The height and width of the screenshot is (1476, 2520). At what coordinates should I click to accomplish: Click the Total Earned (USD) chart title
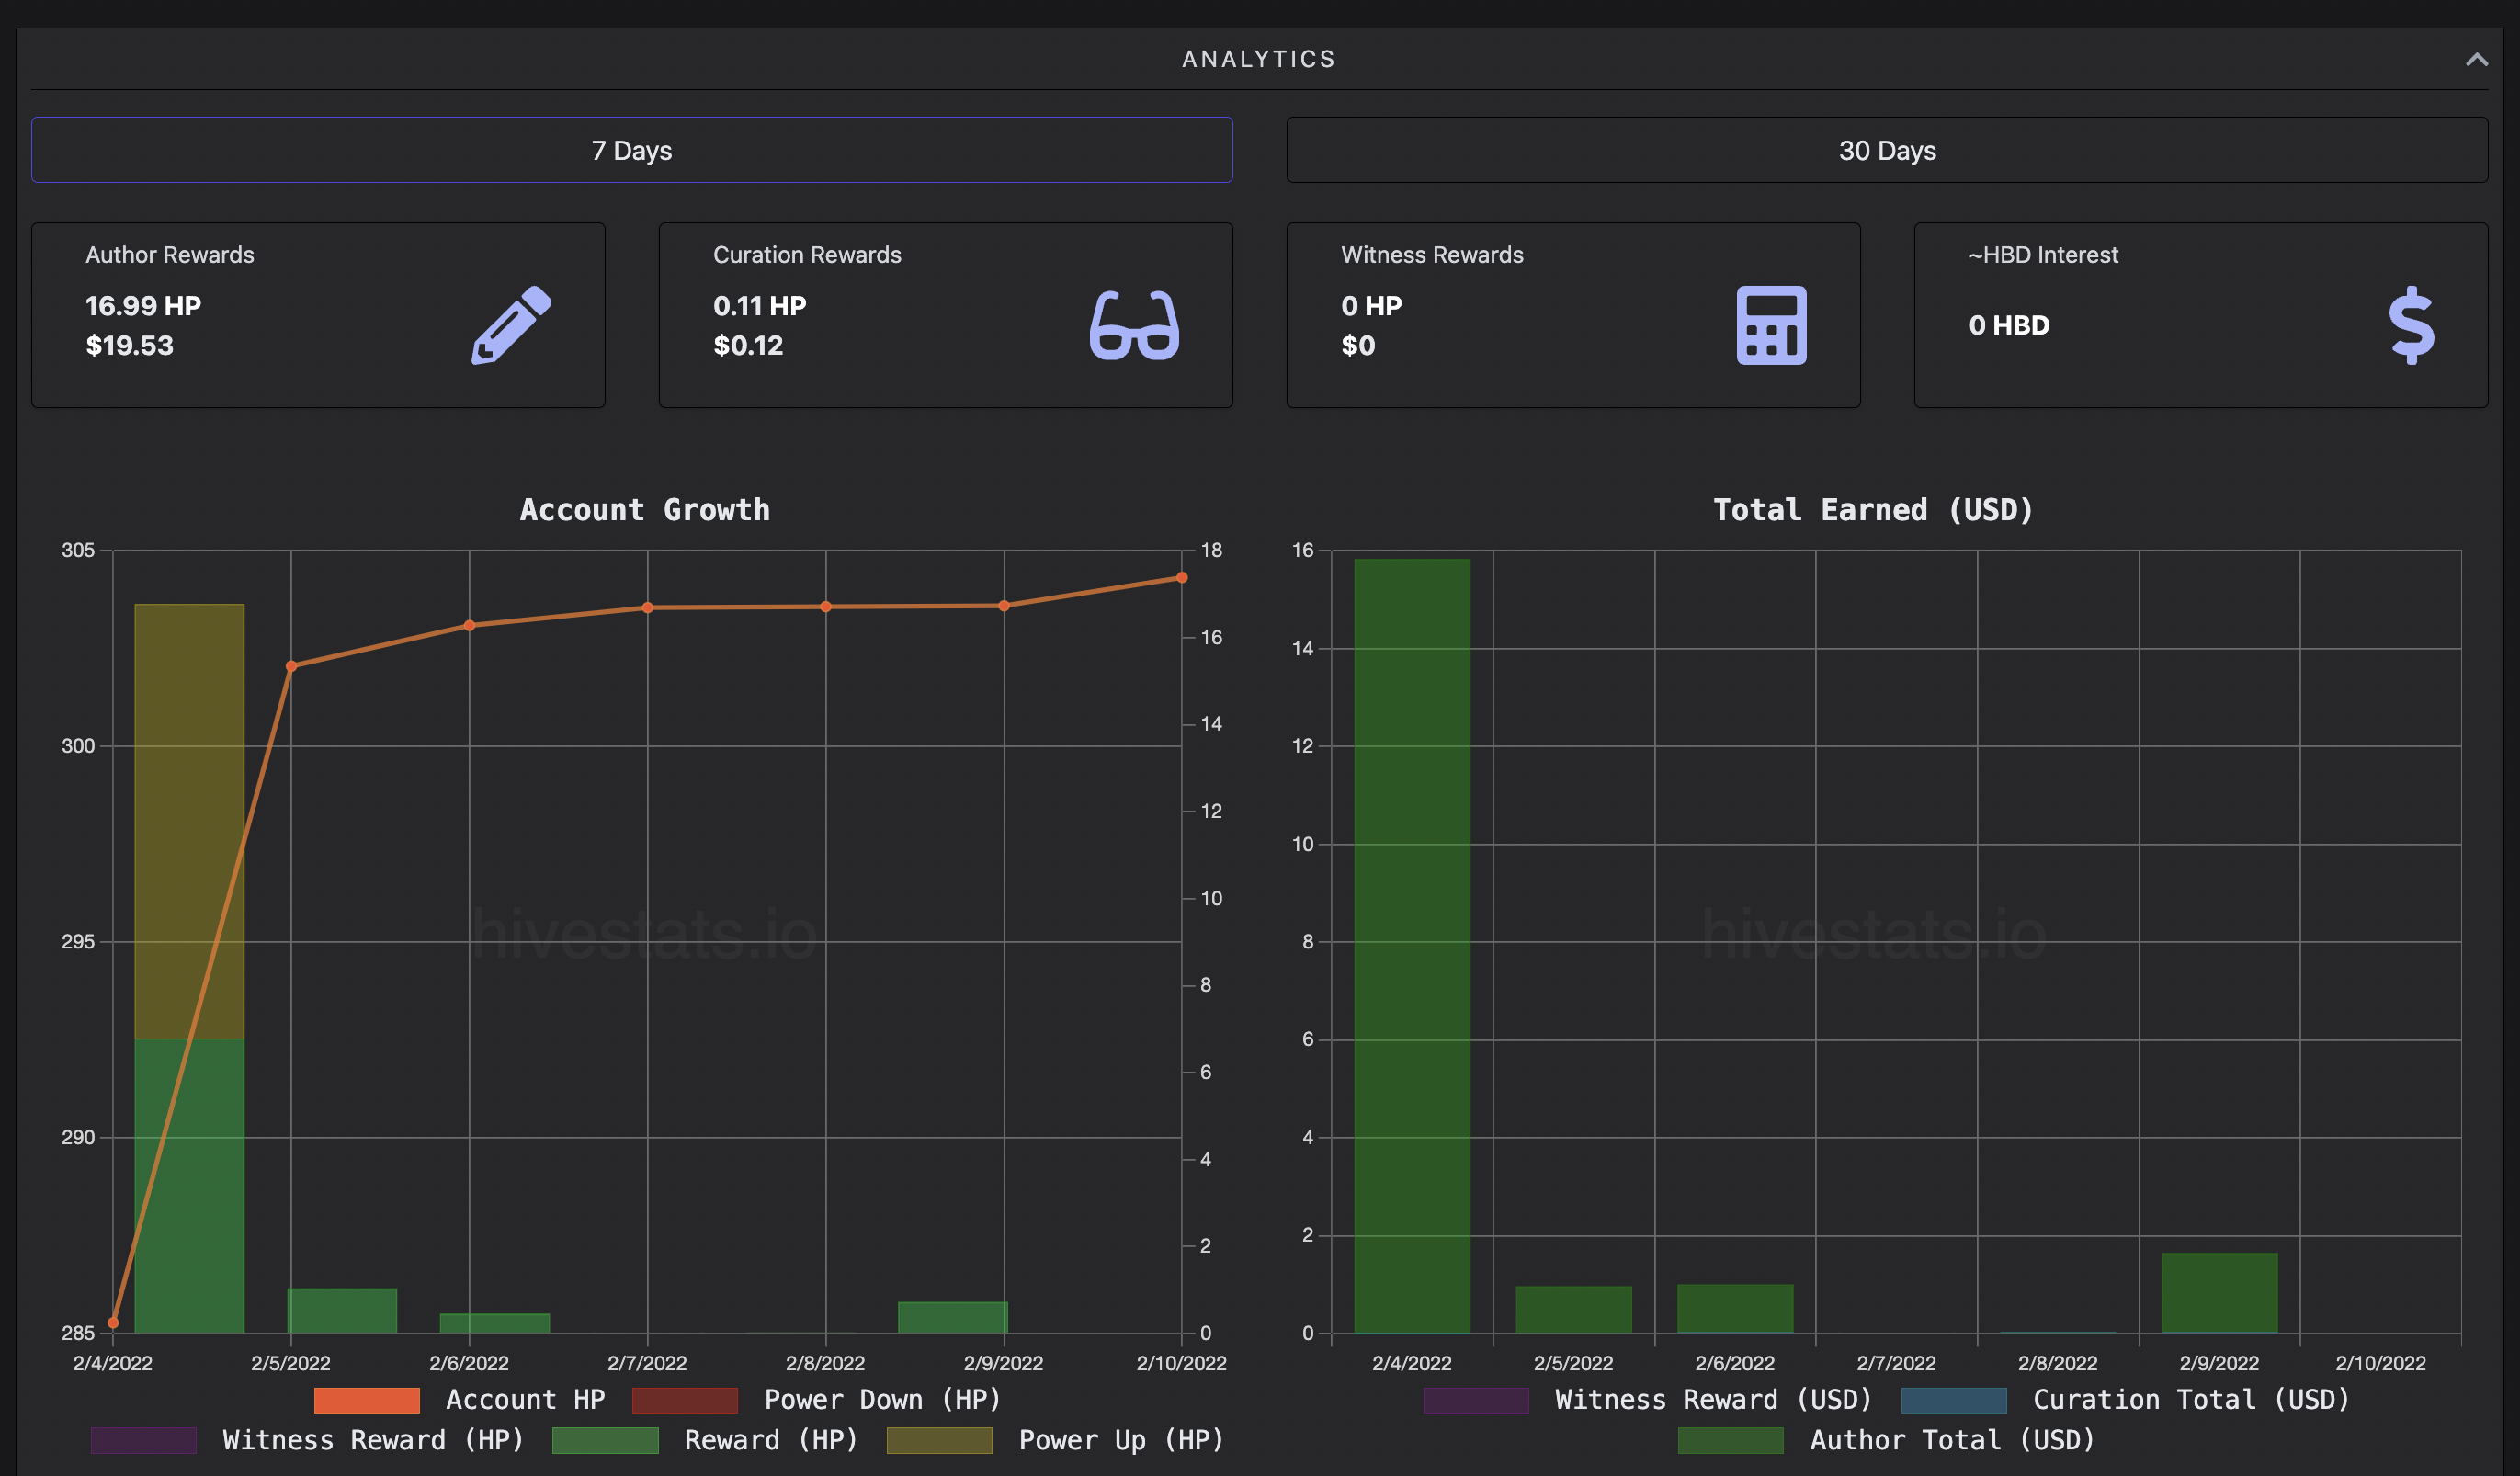[1873, 509]
